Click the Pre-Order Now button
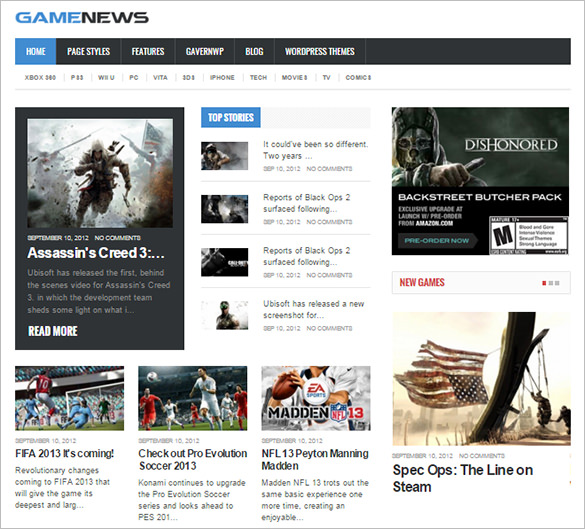The width and height of the screenshot is (585, 529). (x=438, y=241)
